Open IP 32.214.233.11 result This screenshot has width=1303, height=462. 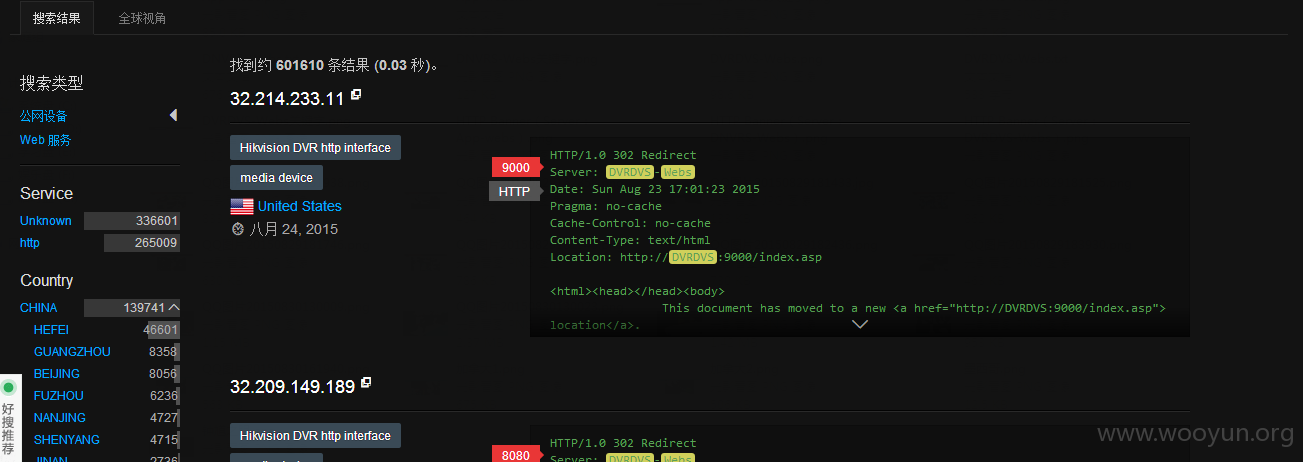click(x=287, y=98)
